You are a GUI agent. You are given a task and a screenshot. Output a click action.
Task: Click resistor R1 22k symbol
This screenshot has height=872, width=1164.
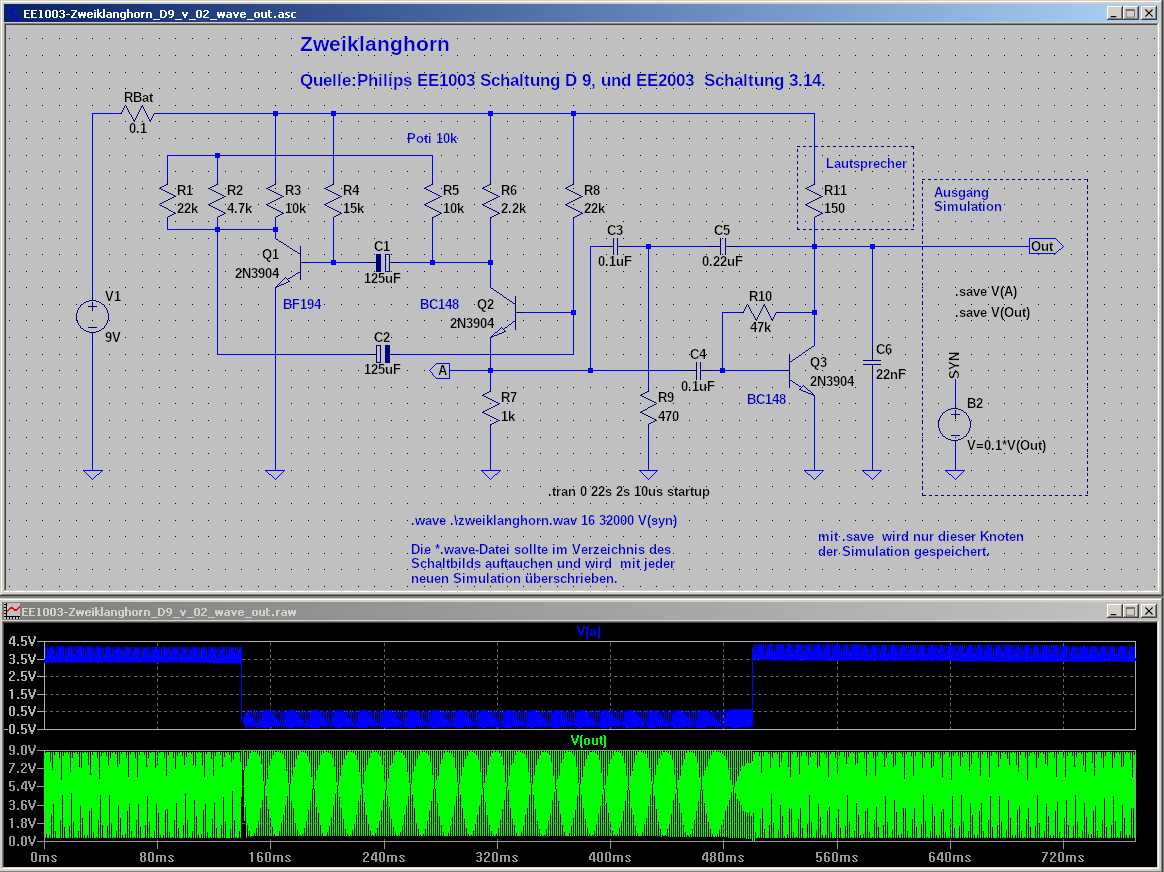point(167,200)
